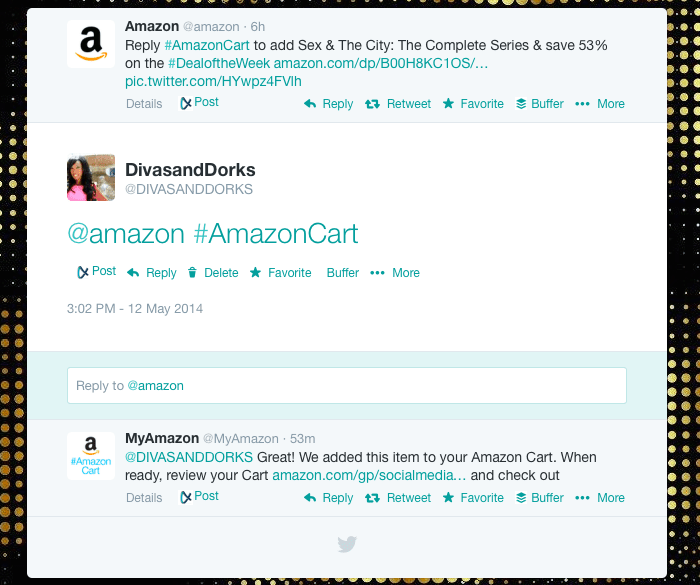700x585 pixels.
Task: Add Amazon's tweet to Buffer
Action: (539, 104)
